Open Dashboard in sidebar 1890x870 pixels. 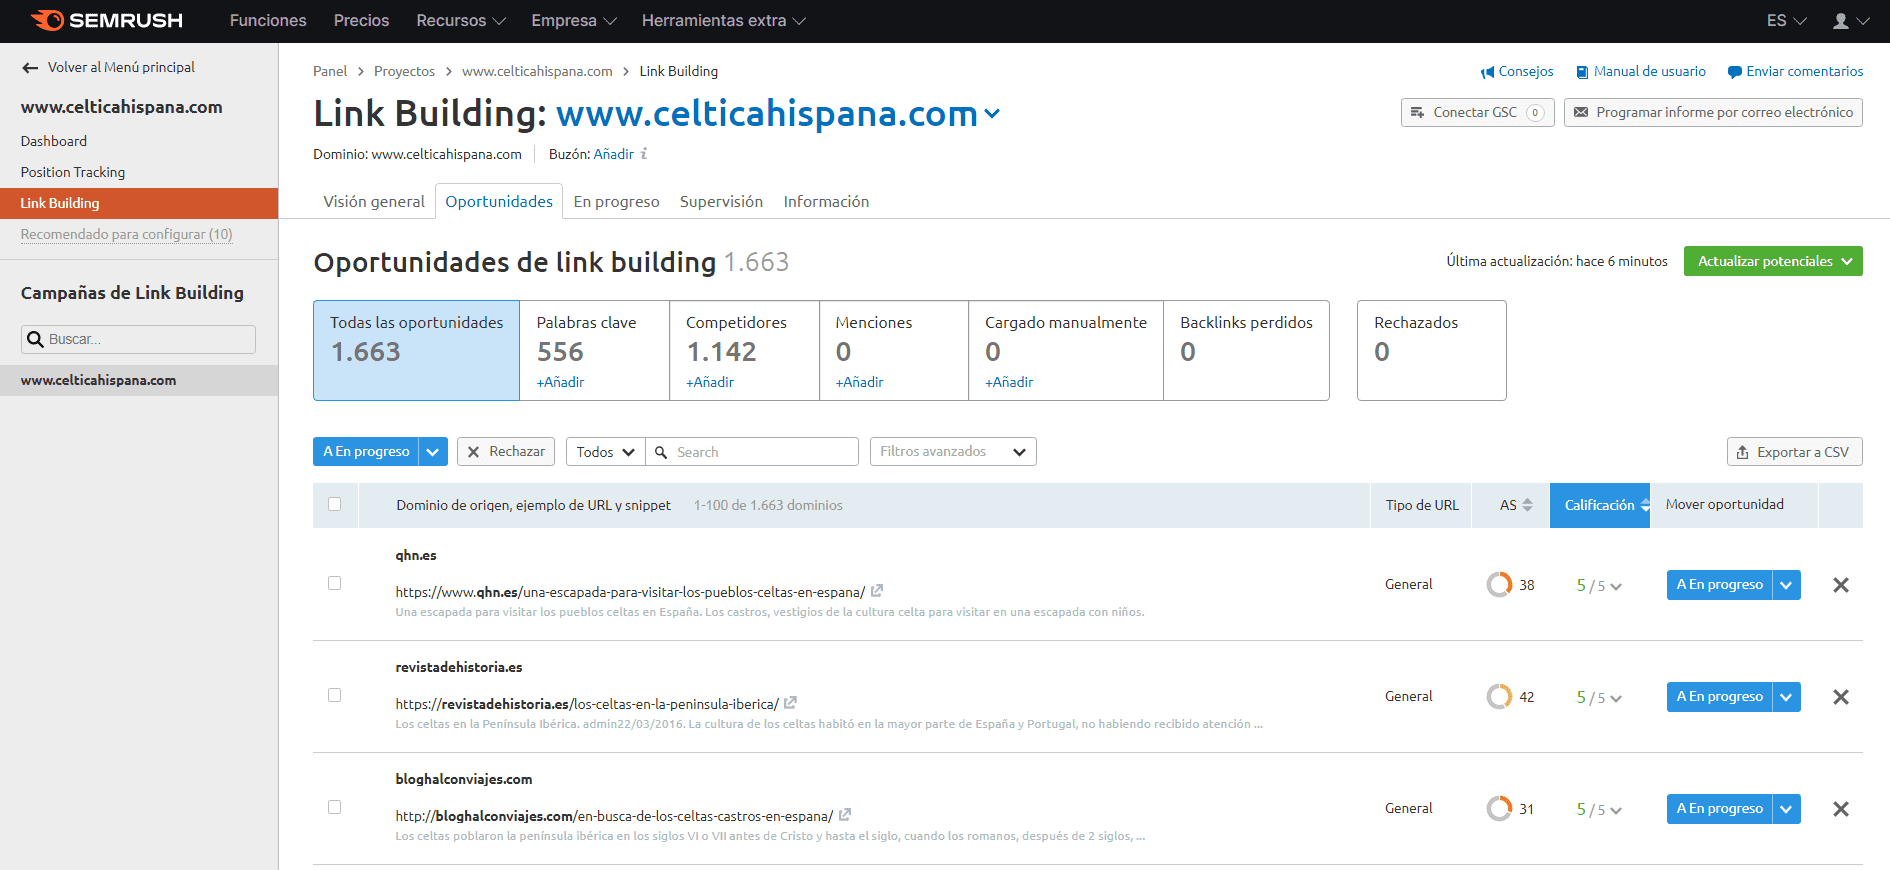pos(54,142)
